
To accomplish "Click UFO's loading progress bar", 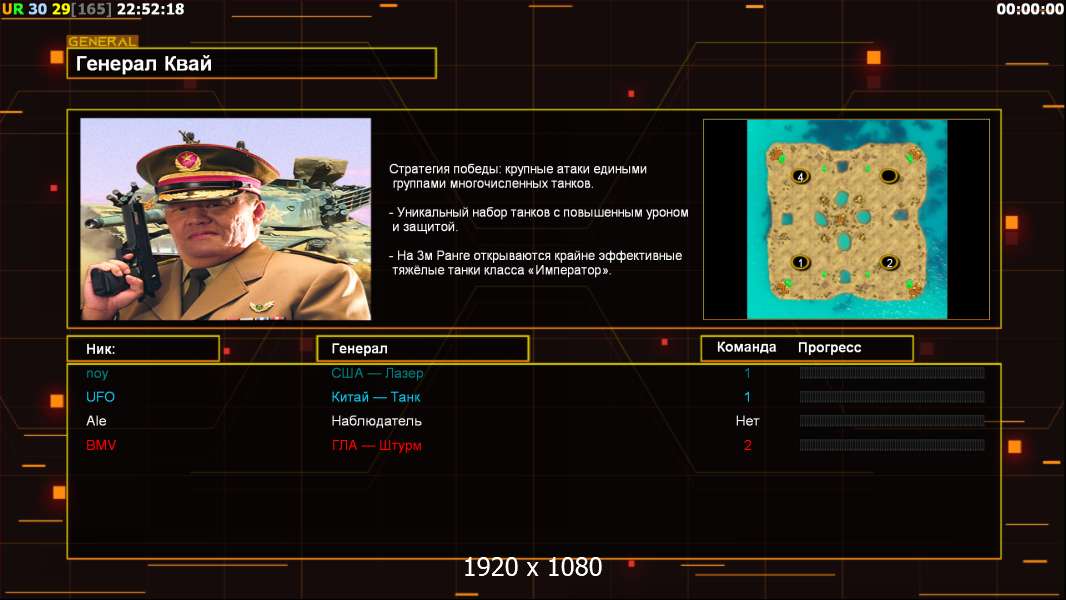I will (x=892, y=397).
